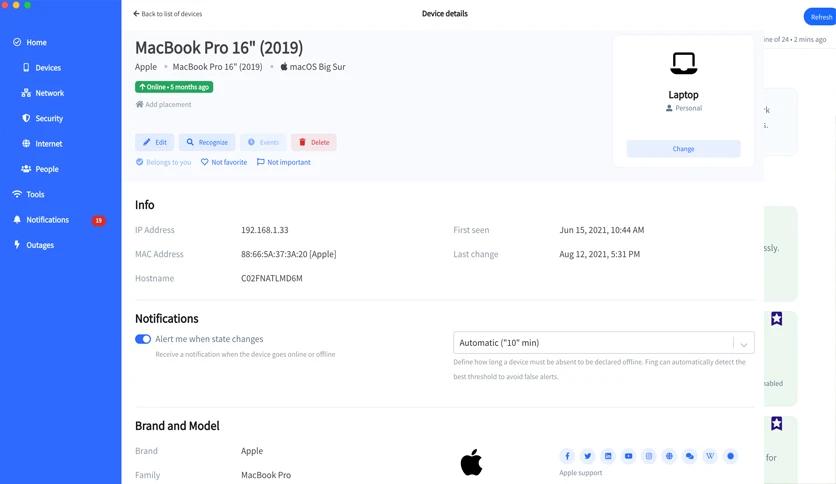Click the last round support icon
The height and width of the screenshot is (484, 836).
click(x=730, y=456)
